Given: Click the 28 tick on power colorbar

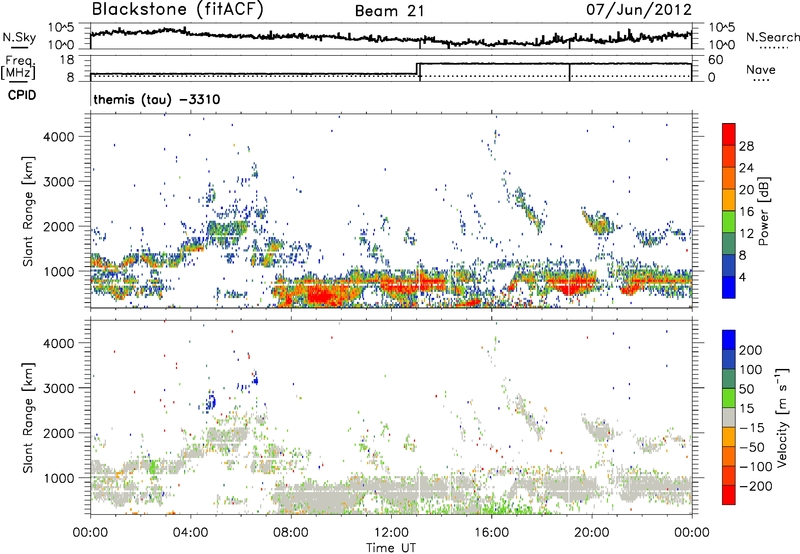Looking at the screenshot, I should 746,146.
